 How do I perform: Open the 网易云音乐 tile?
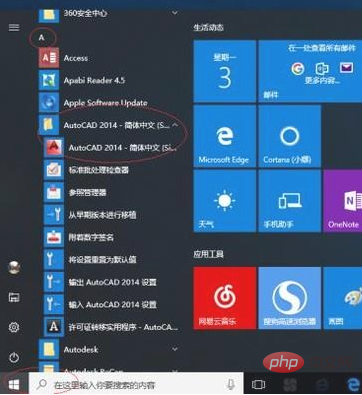pos(225,298)
